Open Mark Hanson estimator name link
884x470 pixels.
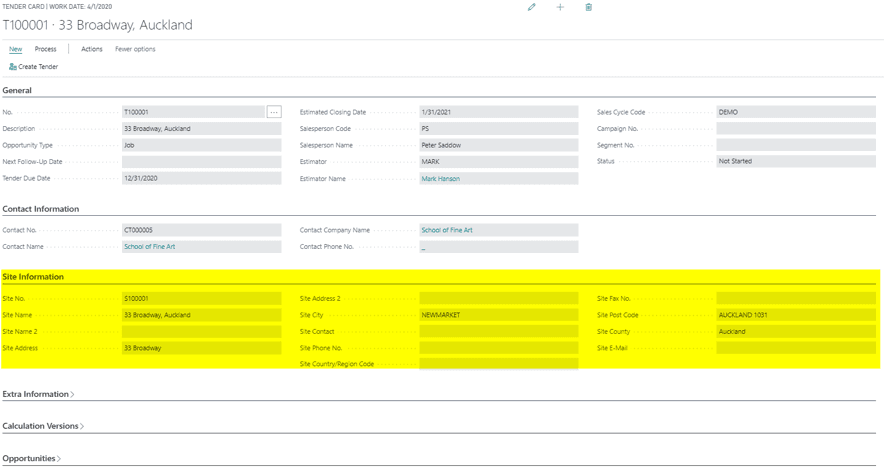pos(440,179)
